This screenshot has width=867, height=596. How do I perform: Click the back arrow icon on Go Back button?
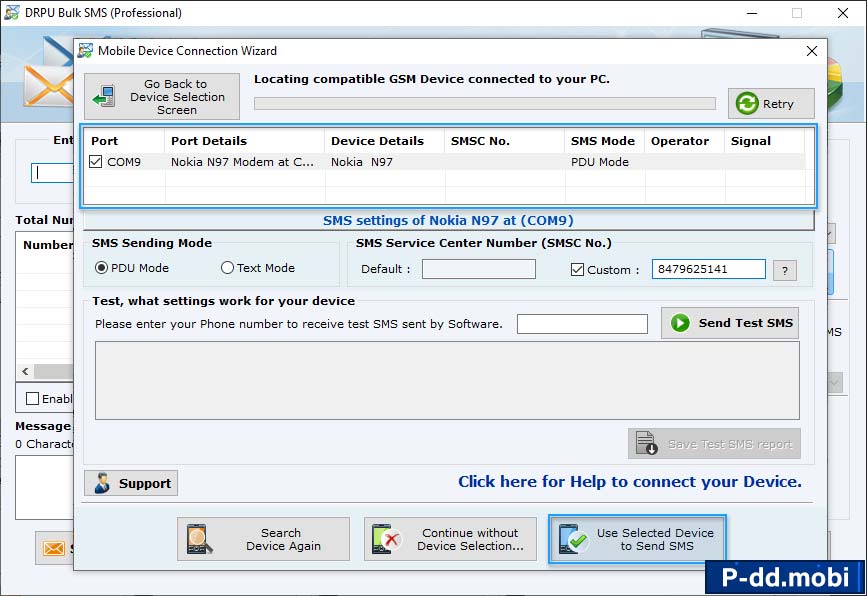click(104, 97)
